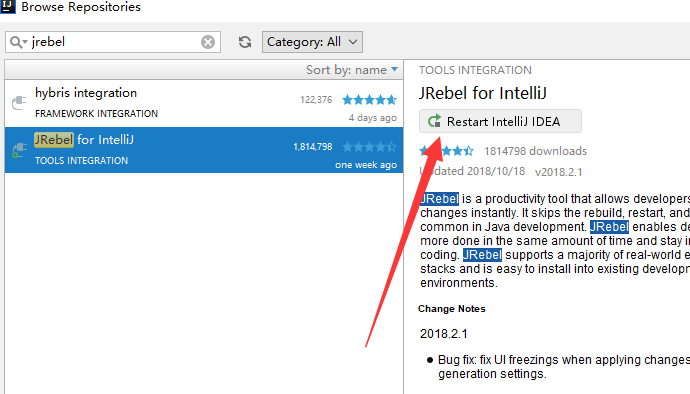Click the Change Notes heading
Screen dimensions: 690x394
click(451, 309)
